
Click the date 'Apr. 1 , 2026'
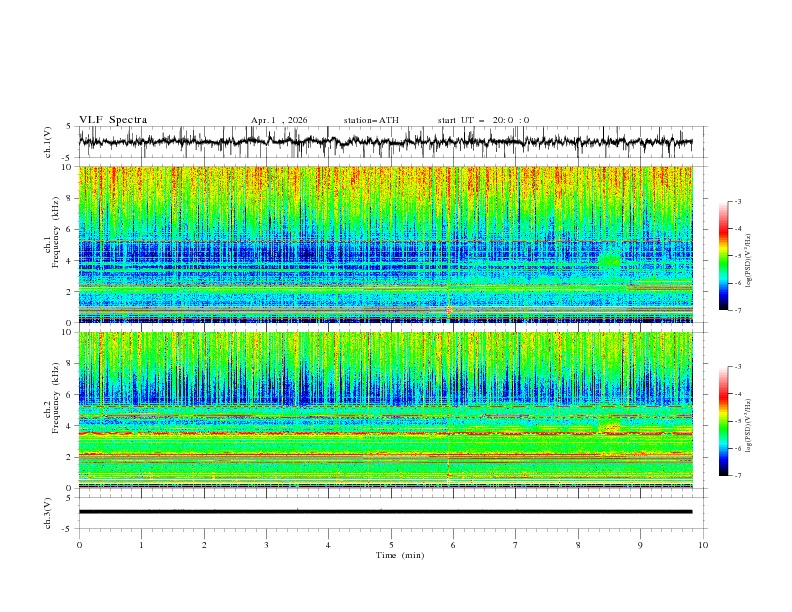pos(279,120)
